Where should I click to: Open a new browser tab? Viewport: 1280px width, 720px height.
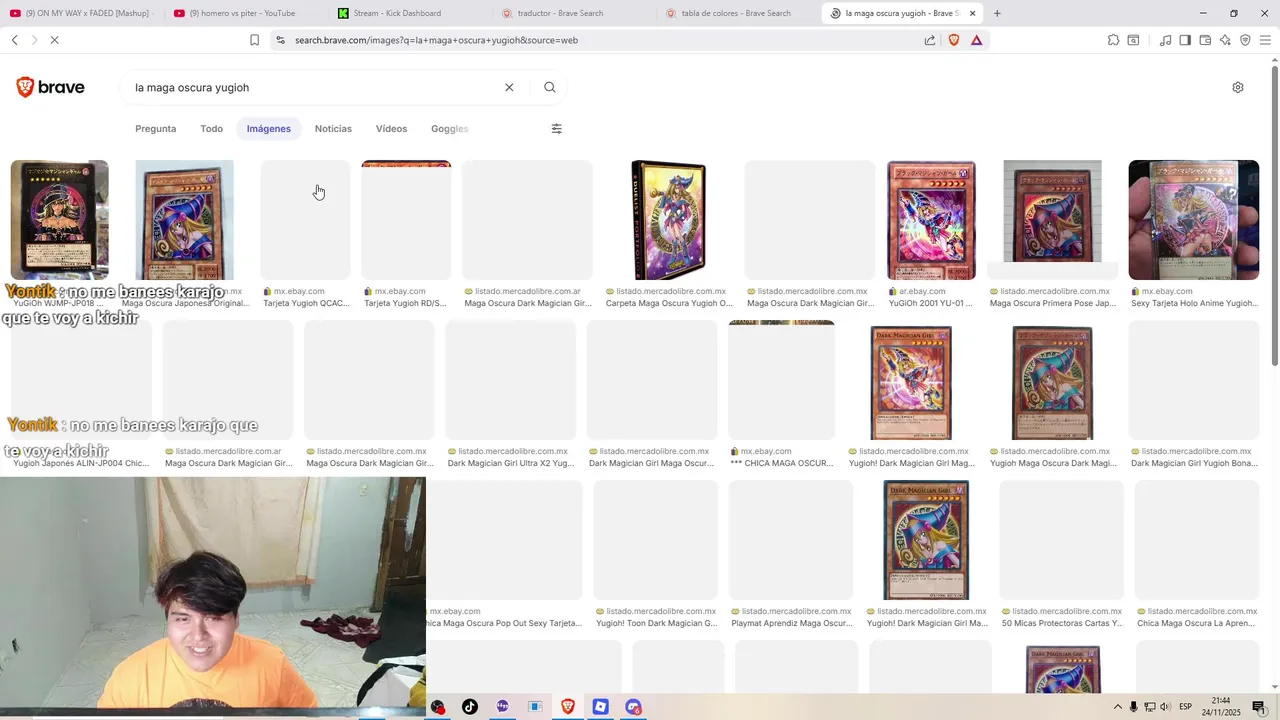(x=997, y=13)
